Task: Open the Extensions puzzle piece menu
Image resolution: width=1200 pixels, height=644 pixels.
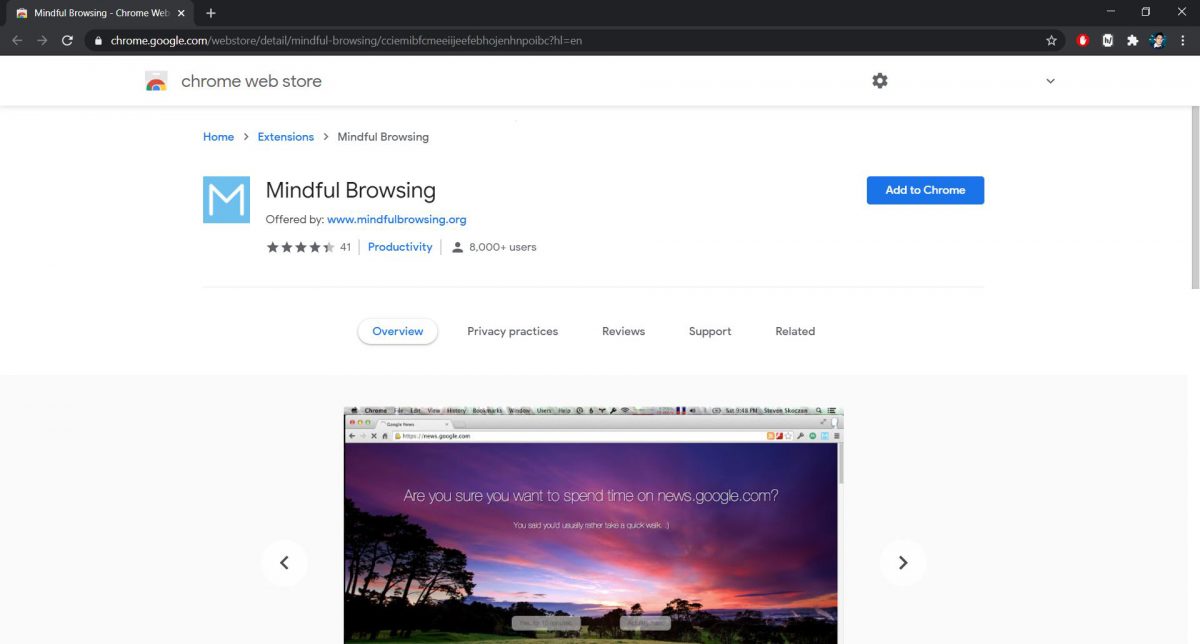Action: (x=1132, y=41)
